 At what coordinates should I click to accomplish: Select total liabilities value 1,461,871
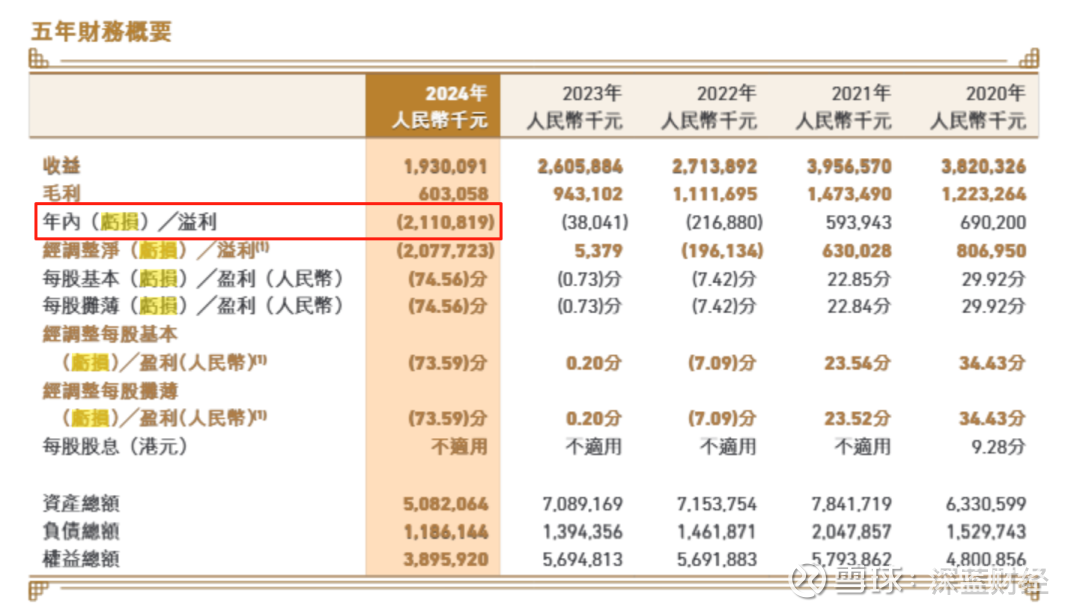(x=717, y=532)
